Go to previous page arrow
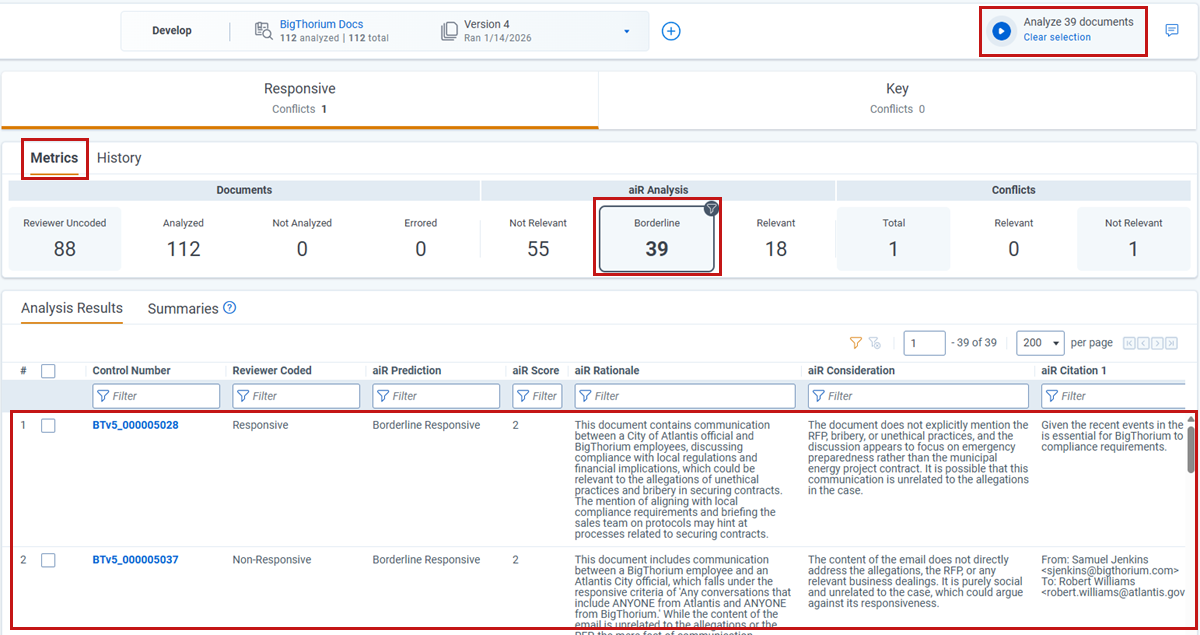This screenshot has width=1200, height=635. [x=1143, y=343]
